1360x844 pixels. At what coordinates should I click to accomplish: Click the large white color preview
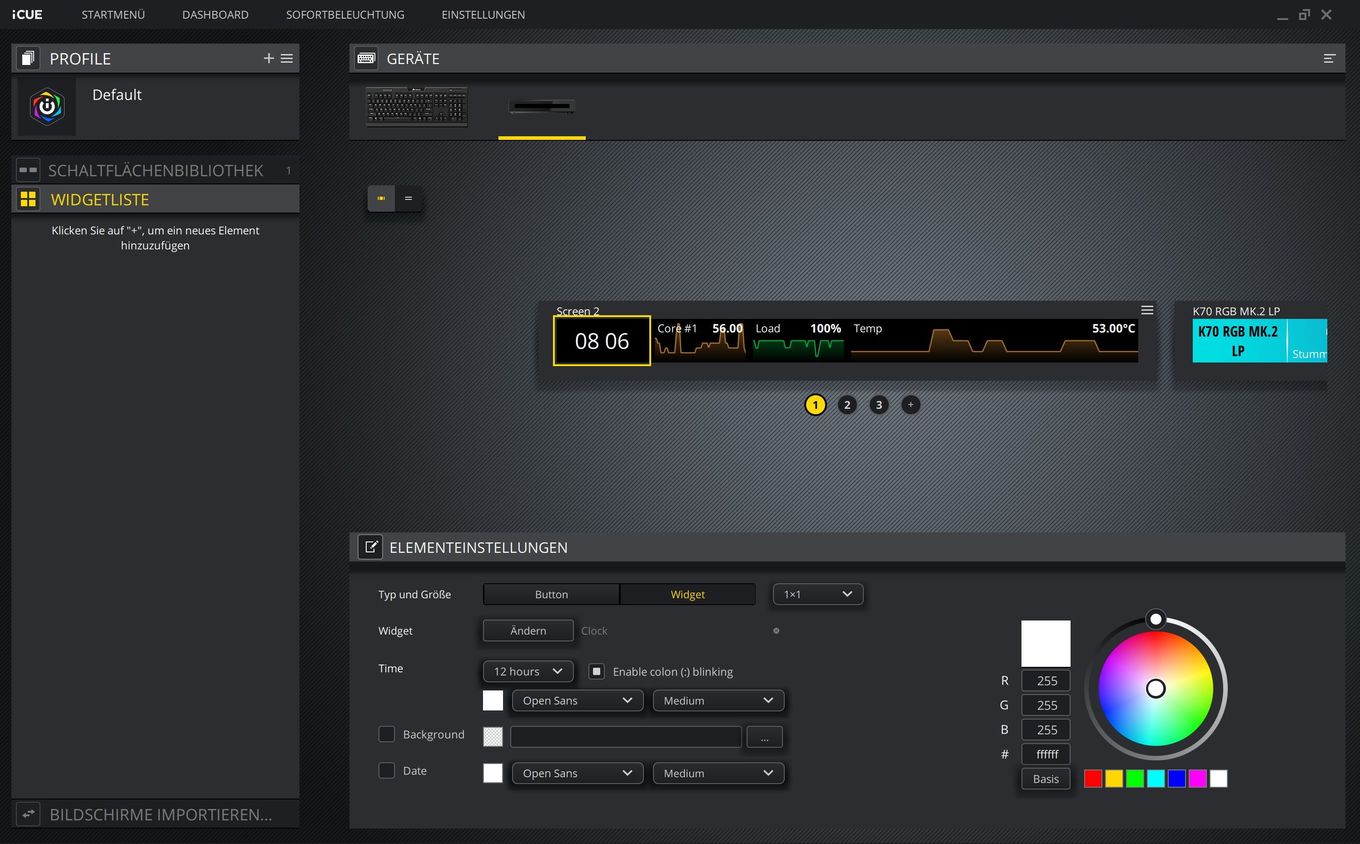(x=1046, y=643)
